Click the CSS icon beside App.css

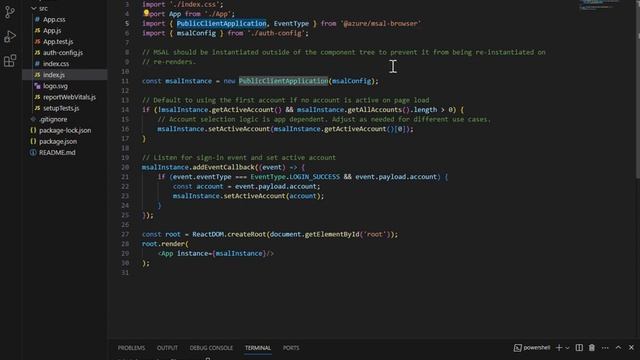[x=37, y=20]
